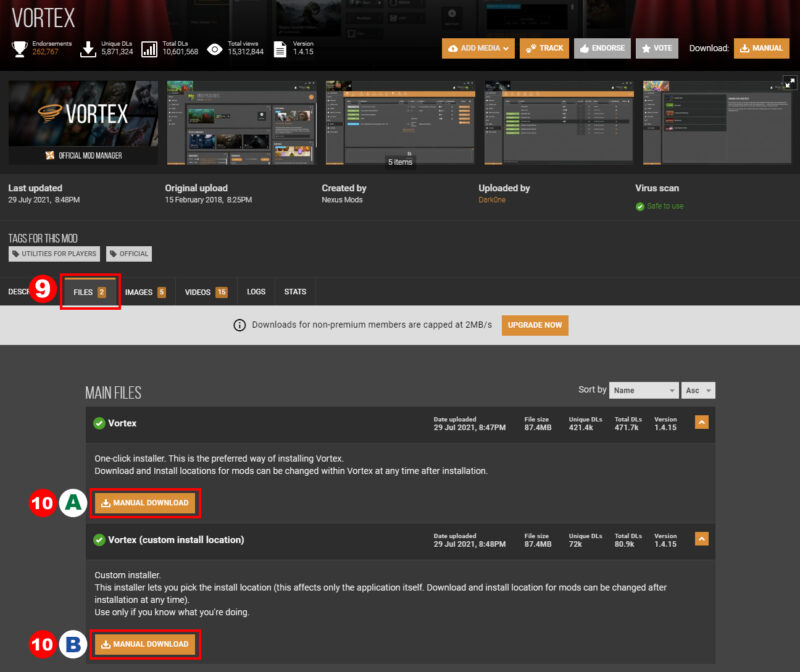Click the Version document icon
Image resolution: width=800 pixels, height=672 pixels.
point(280,49)
